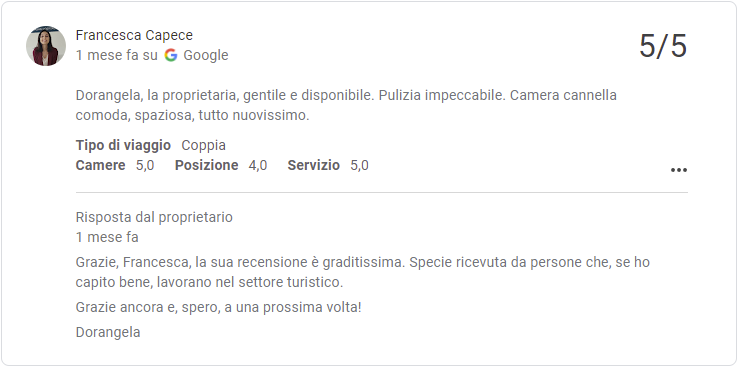This screenshot has width=738, height=366.
Task: Click the Camere 5,0 score
Action: coord(145,166)
